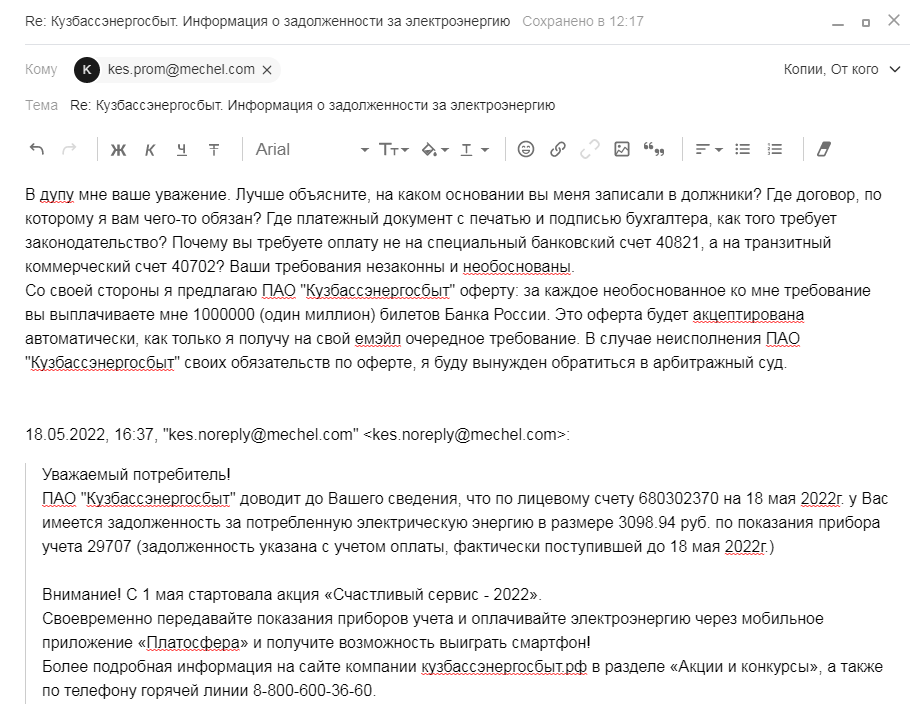918x717 pixels.
Task: Open the emoji smiley picker
Action: [x=527, y=148]
